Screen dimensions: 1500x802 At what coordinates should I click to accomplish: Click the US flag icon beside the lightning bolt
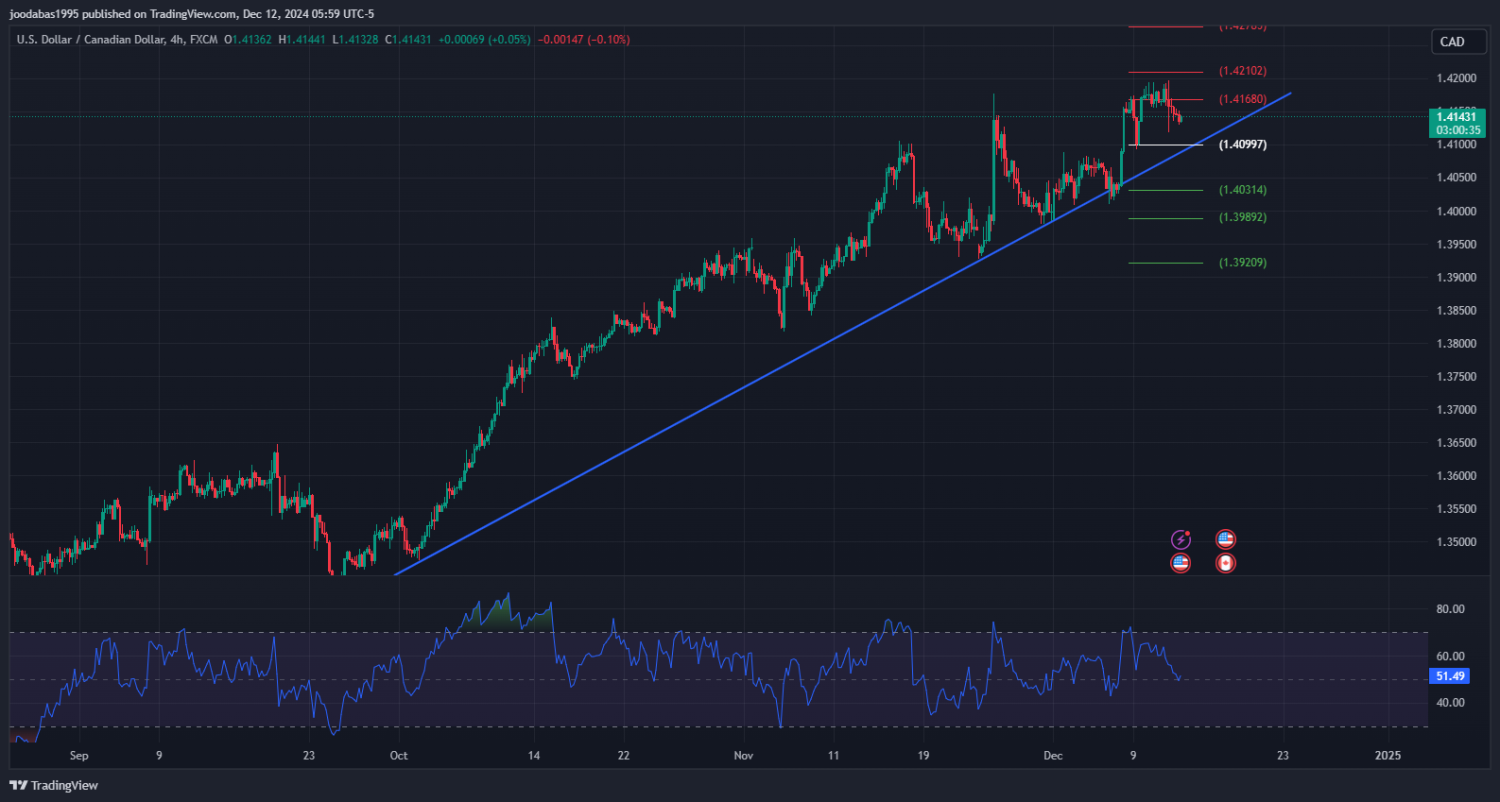tap(1181, 563)
